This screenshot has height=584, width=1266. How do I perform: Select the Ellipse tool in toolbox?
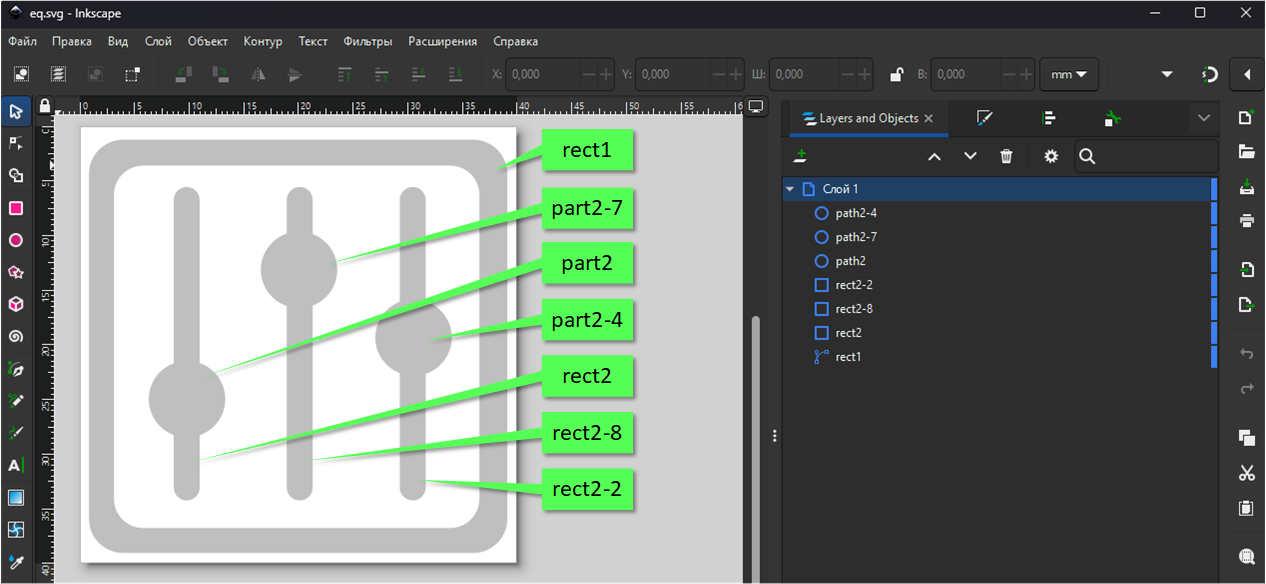coord(16,240)
